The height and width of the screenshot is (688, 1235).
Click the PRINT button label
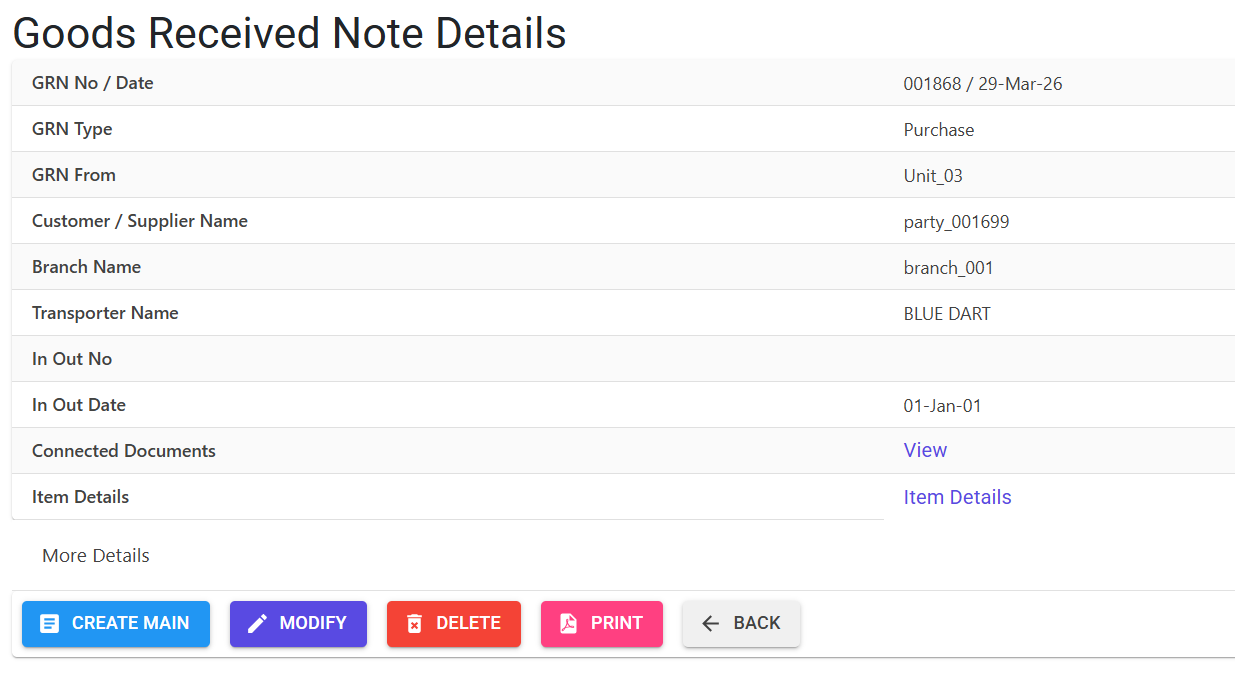click(x=616, y=623)
